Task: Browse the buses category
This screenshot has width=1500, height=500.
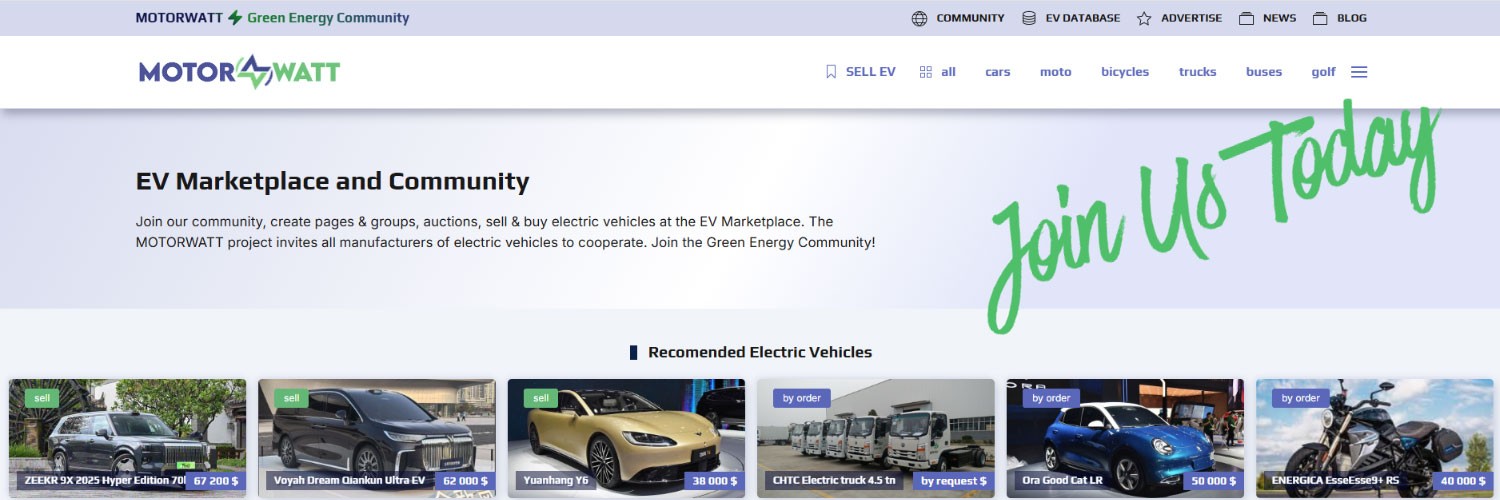Action: (x=1263, y=72)
